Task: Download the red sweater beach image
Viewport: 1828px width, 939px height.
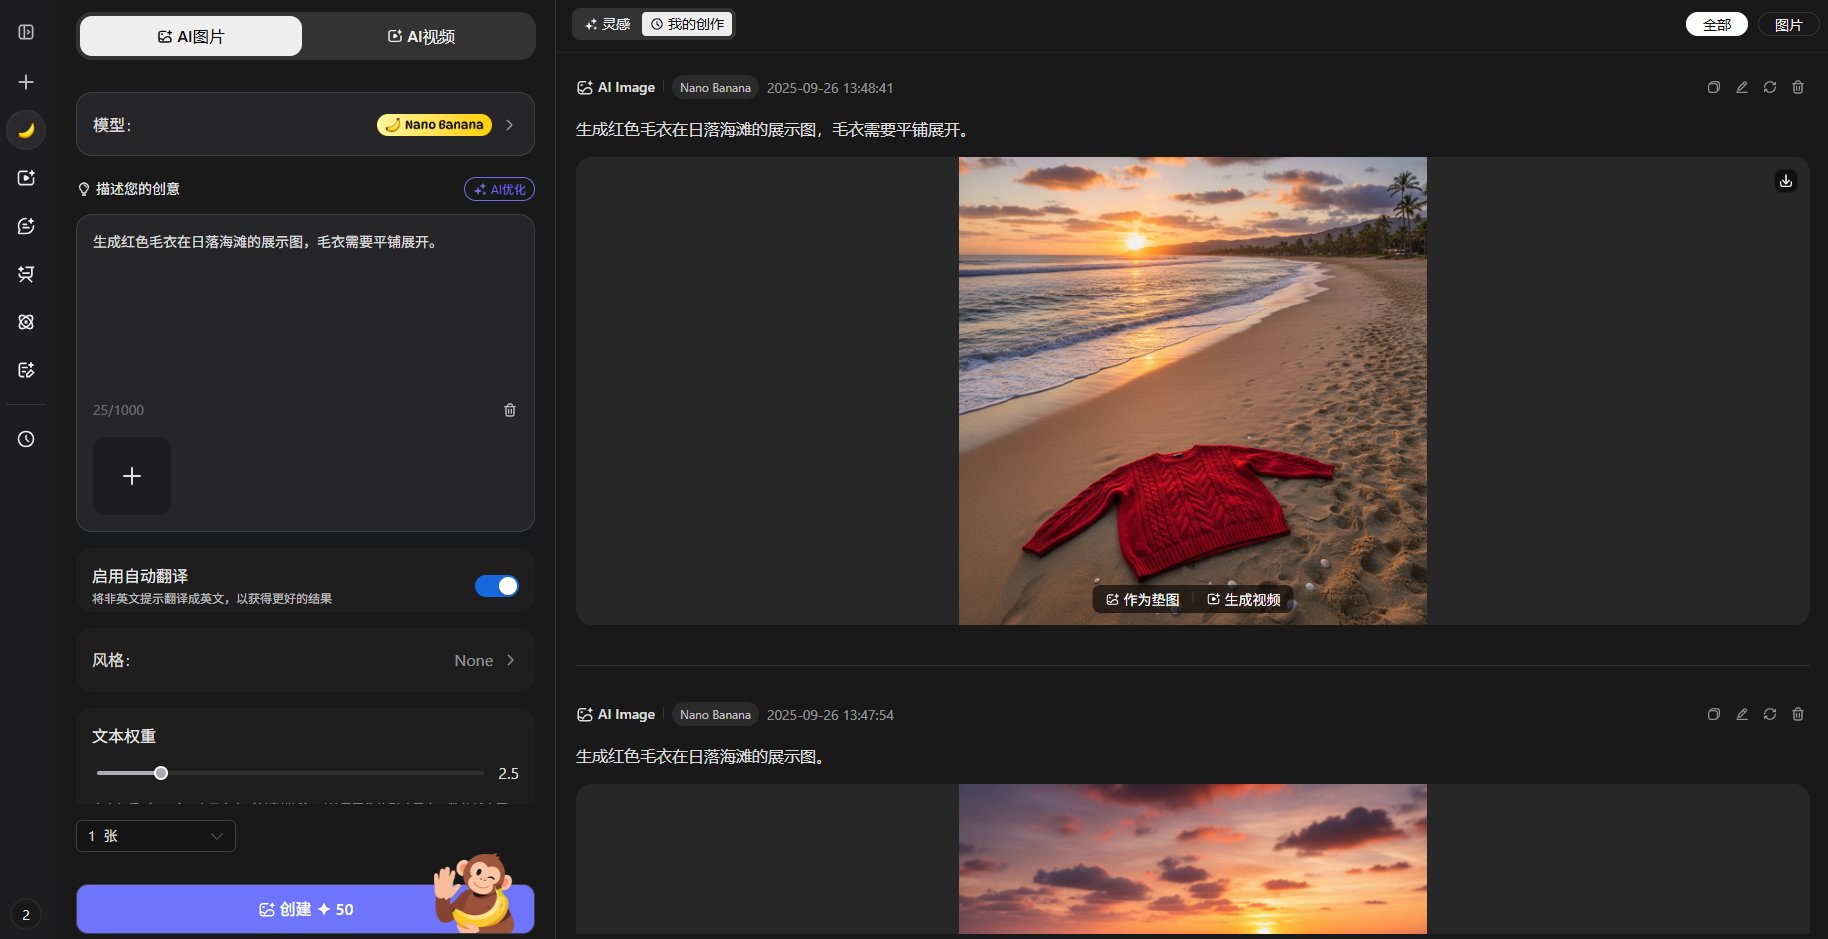Action: pos(1786,181)
